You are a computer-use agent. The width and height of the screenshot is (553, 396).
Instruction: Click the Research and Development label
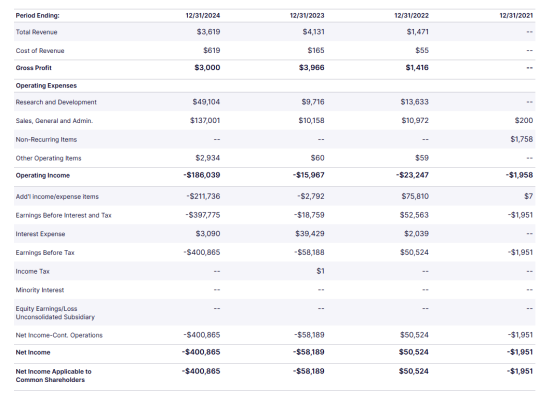pyautogui.click(x=56, y=102)
